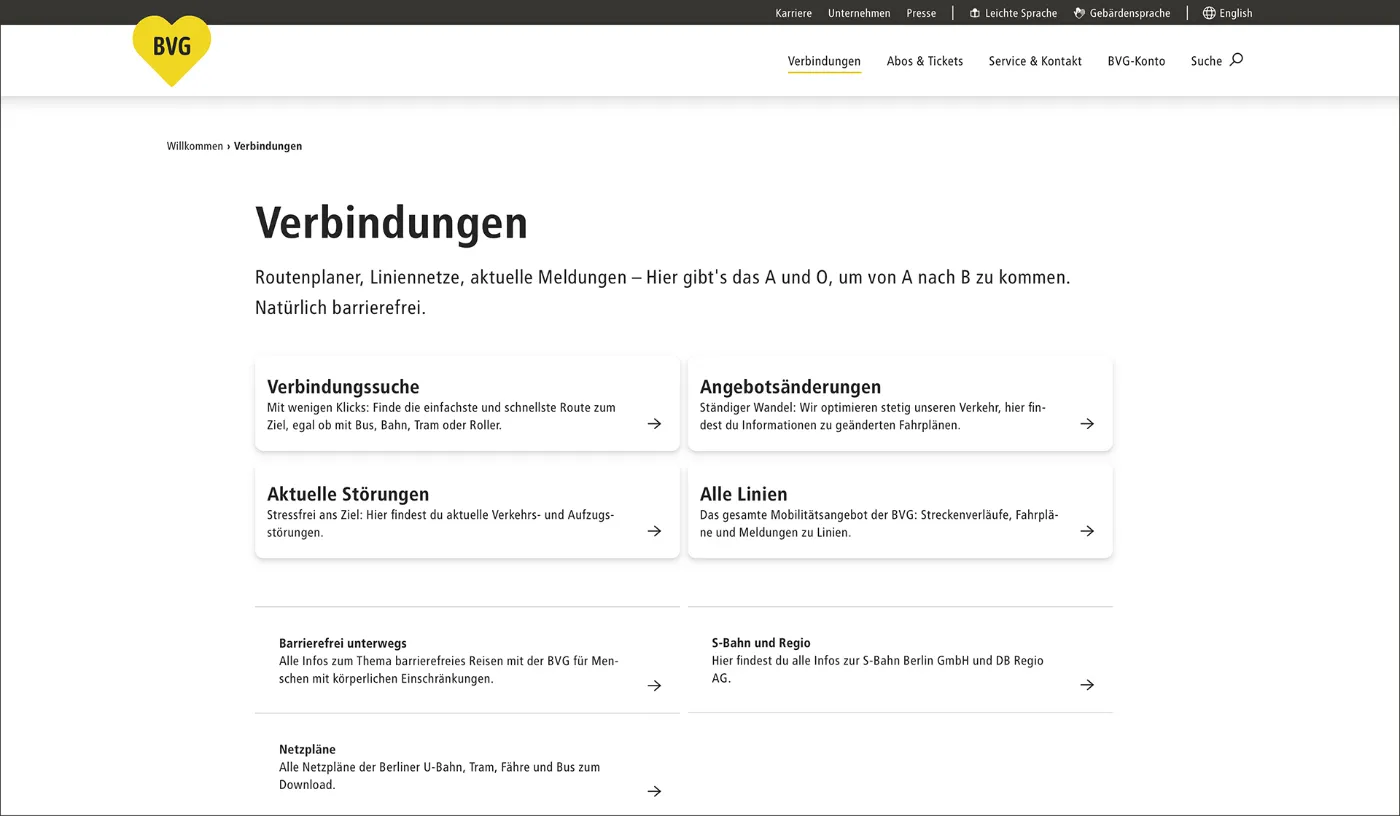Viewport: 1400px width, 816px height.
Task: Open the BVG-Konto menu item
Action: click(x=1136, y=61)
